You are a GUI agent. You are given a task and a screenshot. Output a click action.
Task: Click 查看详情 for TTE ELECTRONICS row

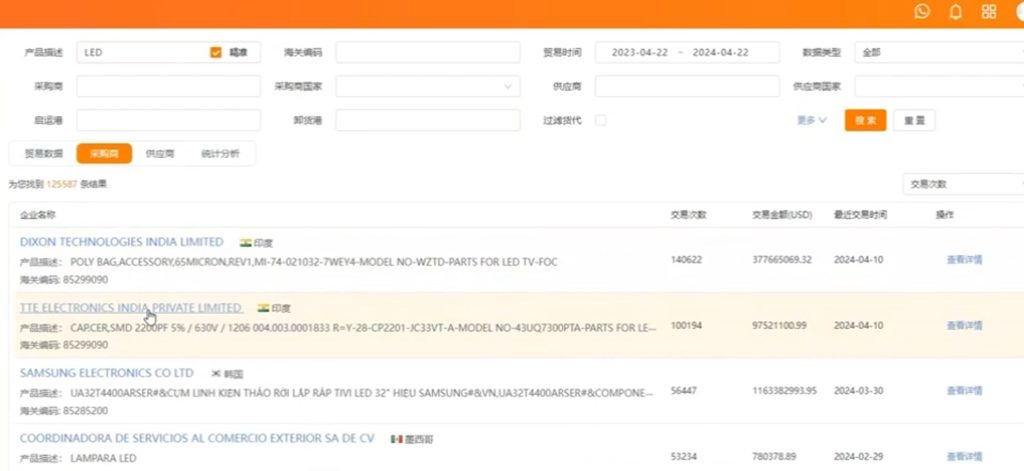coord(965,325)
